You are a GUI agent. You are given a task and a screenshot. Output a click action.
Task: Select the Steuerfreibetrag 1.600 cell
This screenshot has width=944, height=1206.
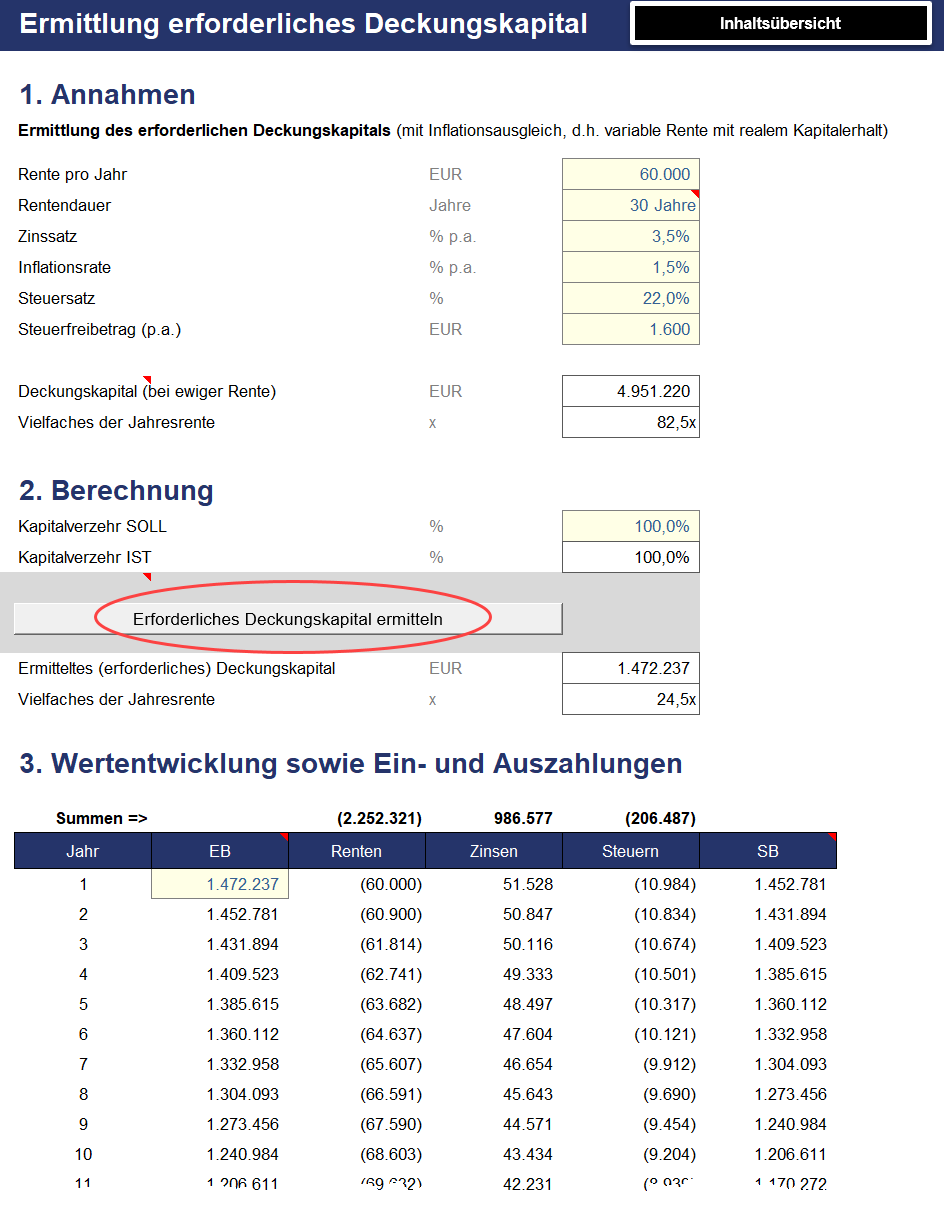point(631,329)
